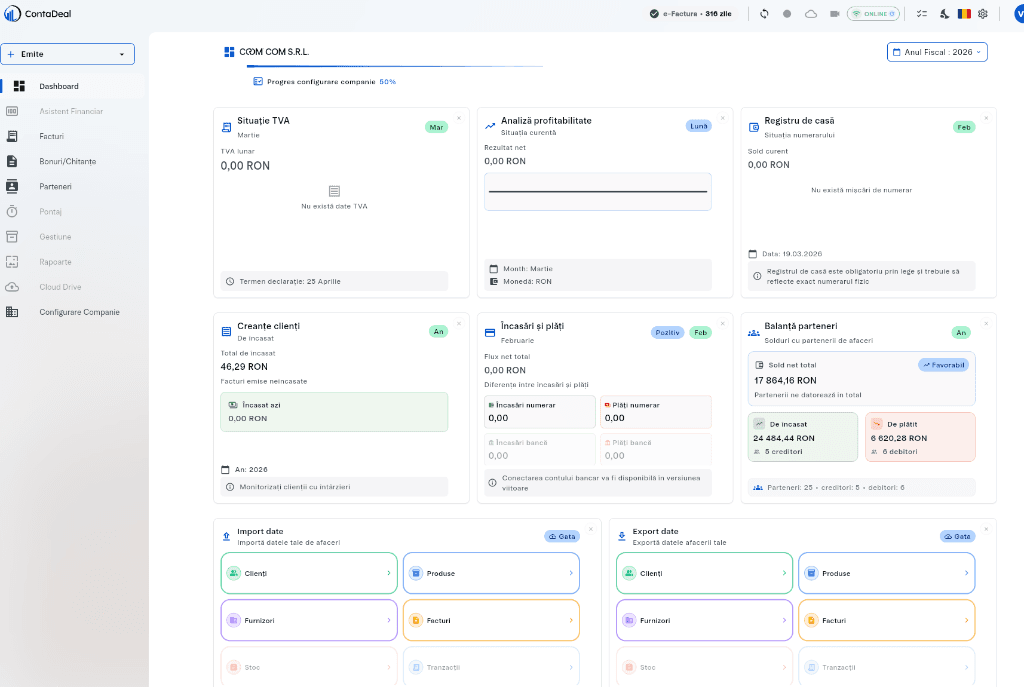This screenshot has height=687, width=1024.
Task: Open Furnizori in Import date
Action: 309,620
